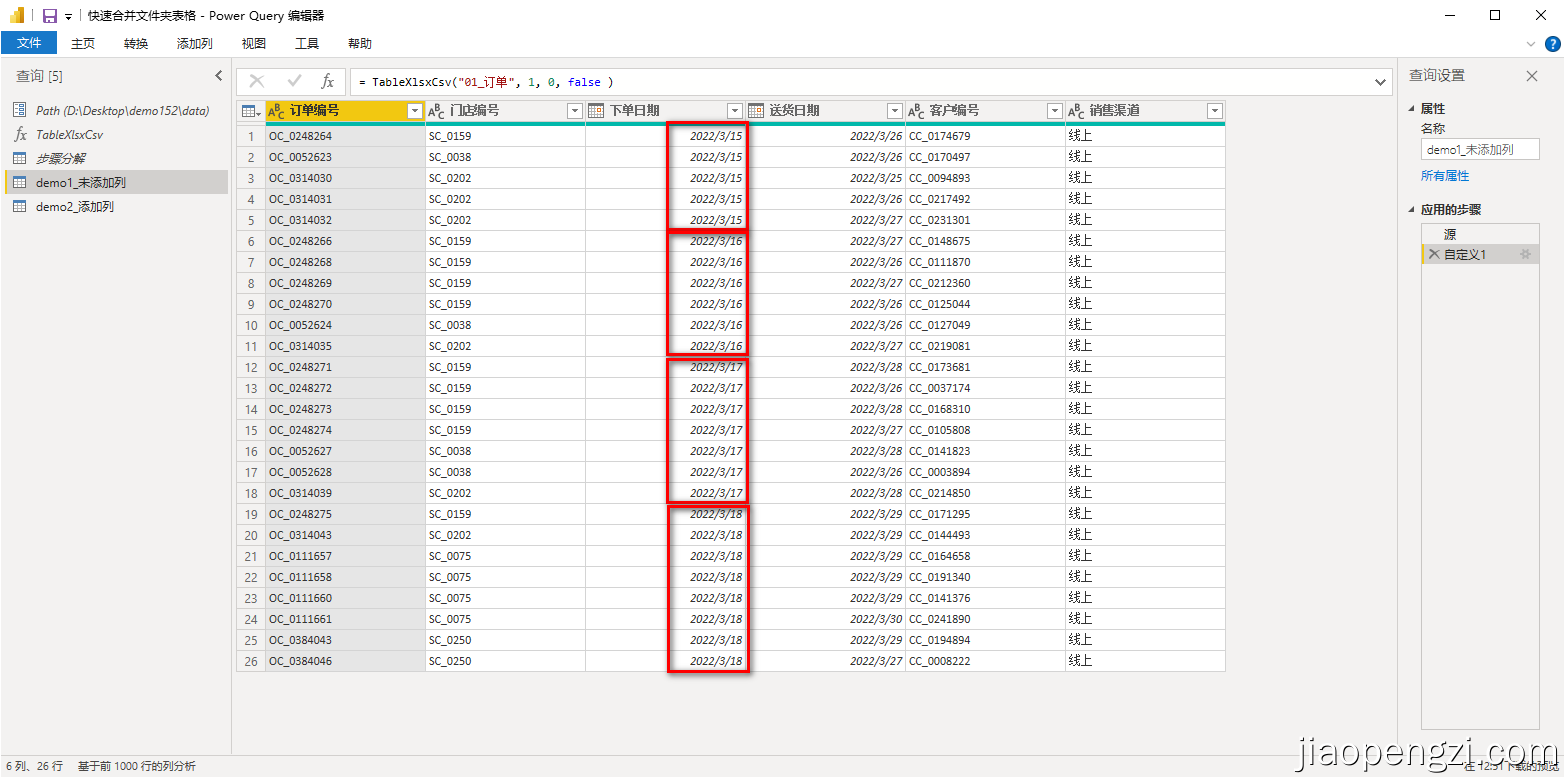Open the table corner menu icon
The width and height of the screenshot is (1565, 778).
tap(251, 111)
